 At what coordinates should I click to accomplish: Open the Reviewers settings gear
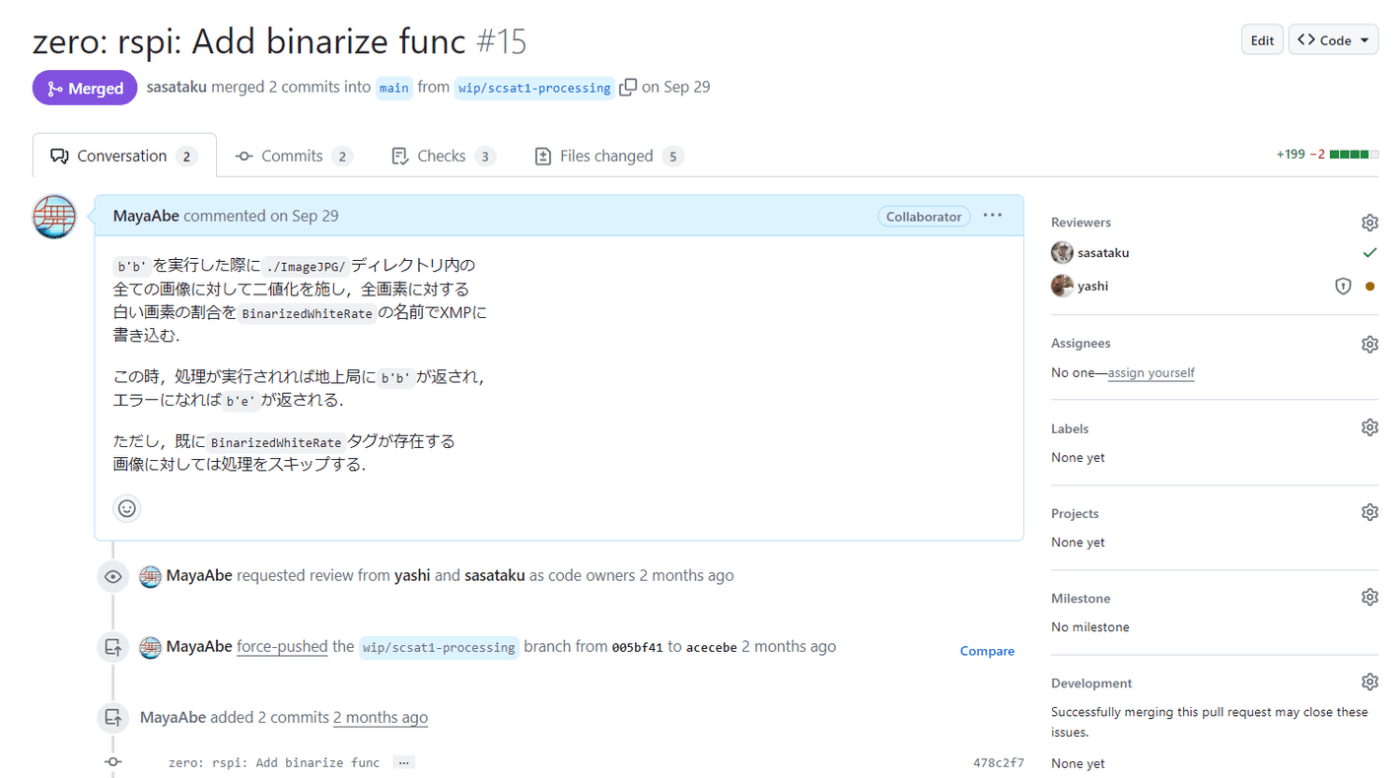tap(1369, 222)
